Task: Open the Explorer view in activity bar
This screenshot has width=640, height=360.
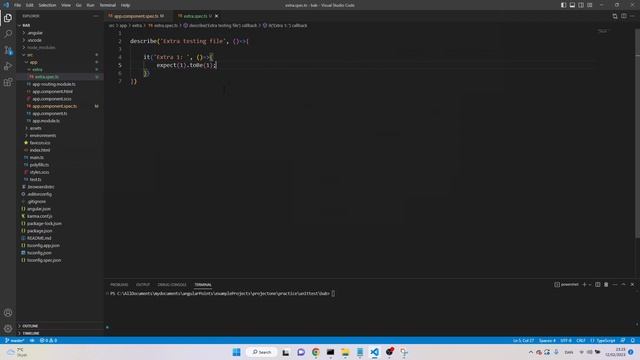Action: [8, 18]
